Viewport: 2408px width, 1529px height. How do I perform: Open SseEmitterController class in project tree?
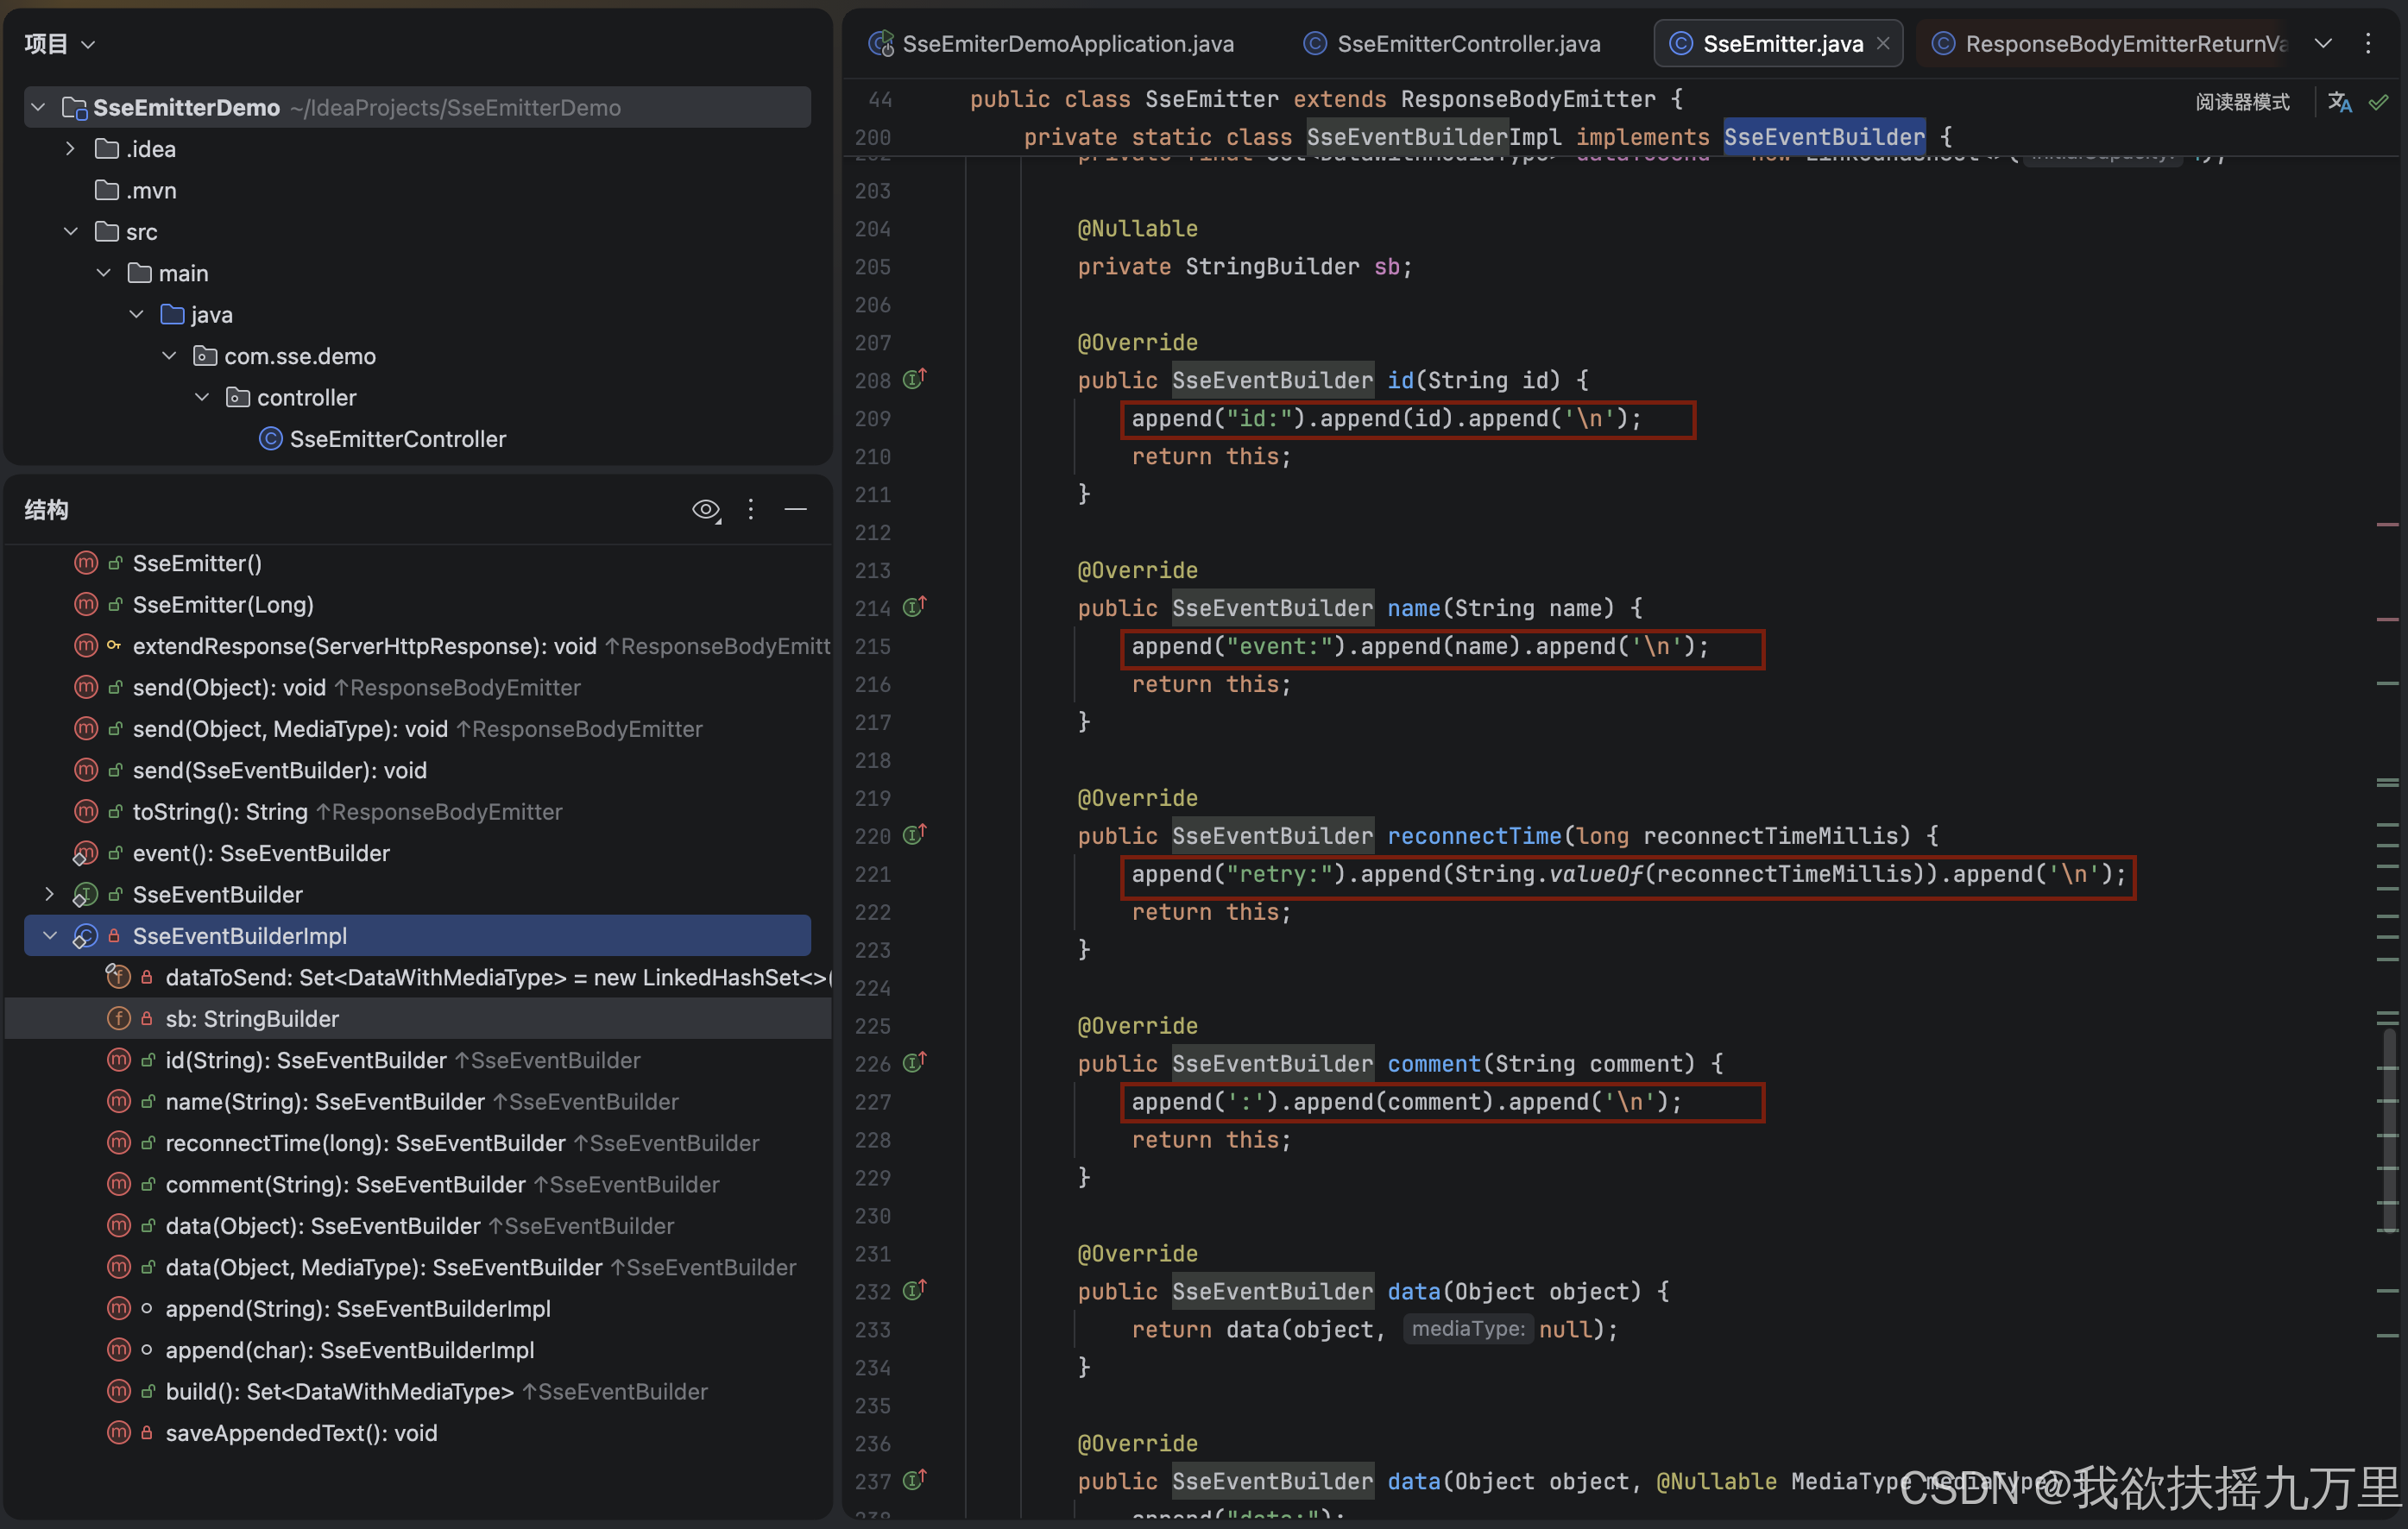pos(398,439)
